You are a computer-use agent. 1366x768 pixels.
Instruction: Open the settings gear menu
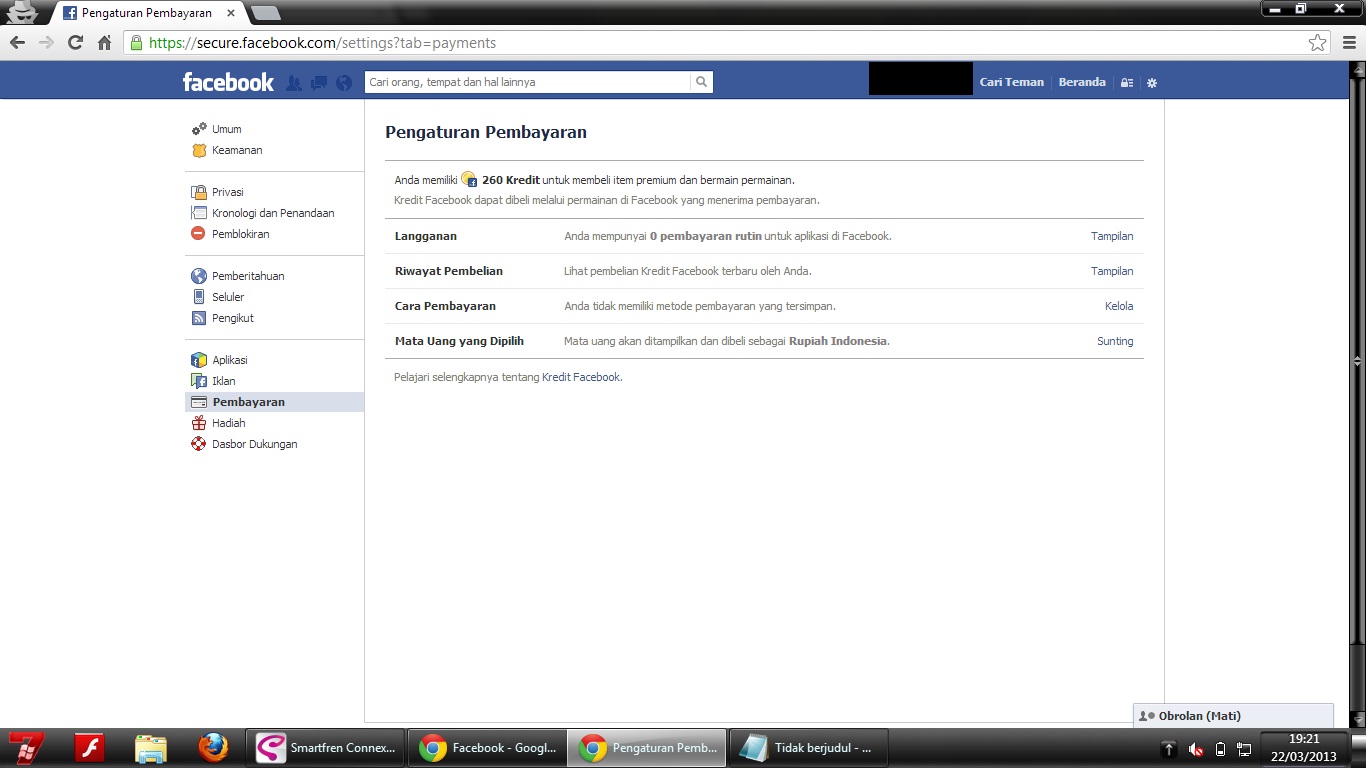1152,82
